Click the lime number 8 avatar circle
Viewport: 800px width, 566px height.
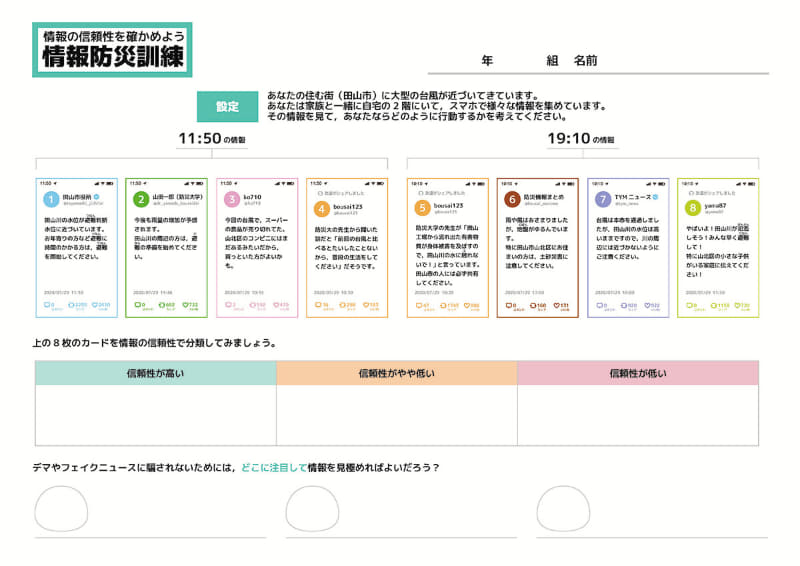pos(693,208)
